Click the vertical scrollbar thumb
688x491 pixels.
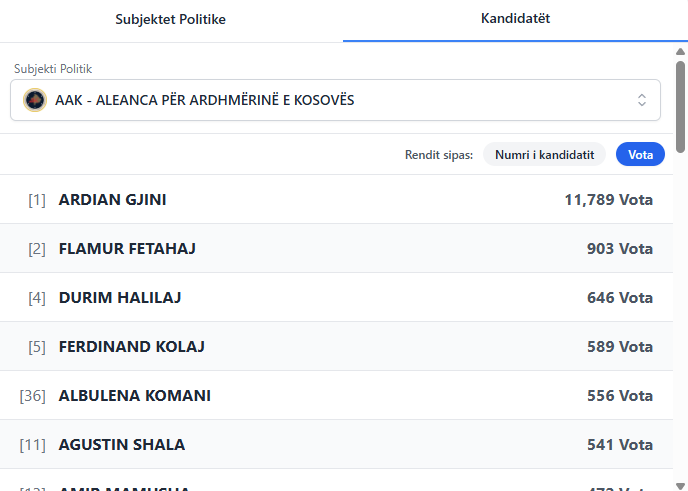point(681,105)
